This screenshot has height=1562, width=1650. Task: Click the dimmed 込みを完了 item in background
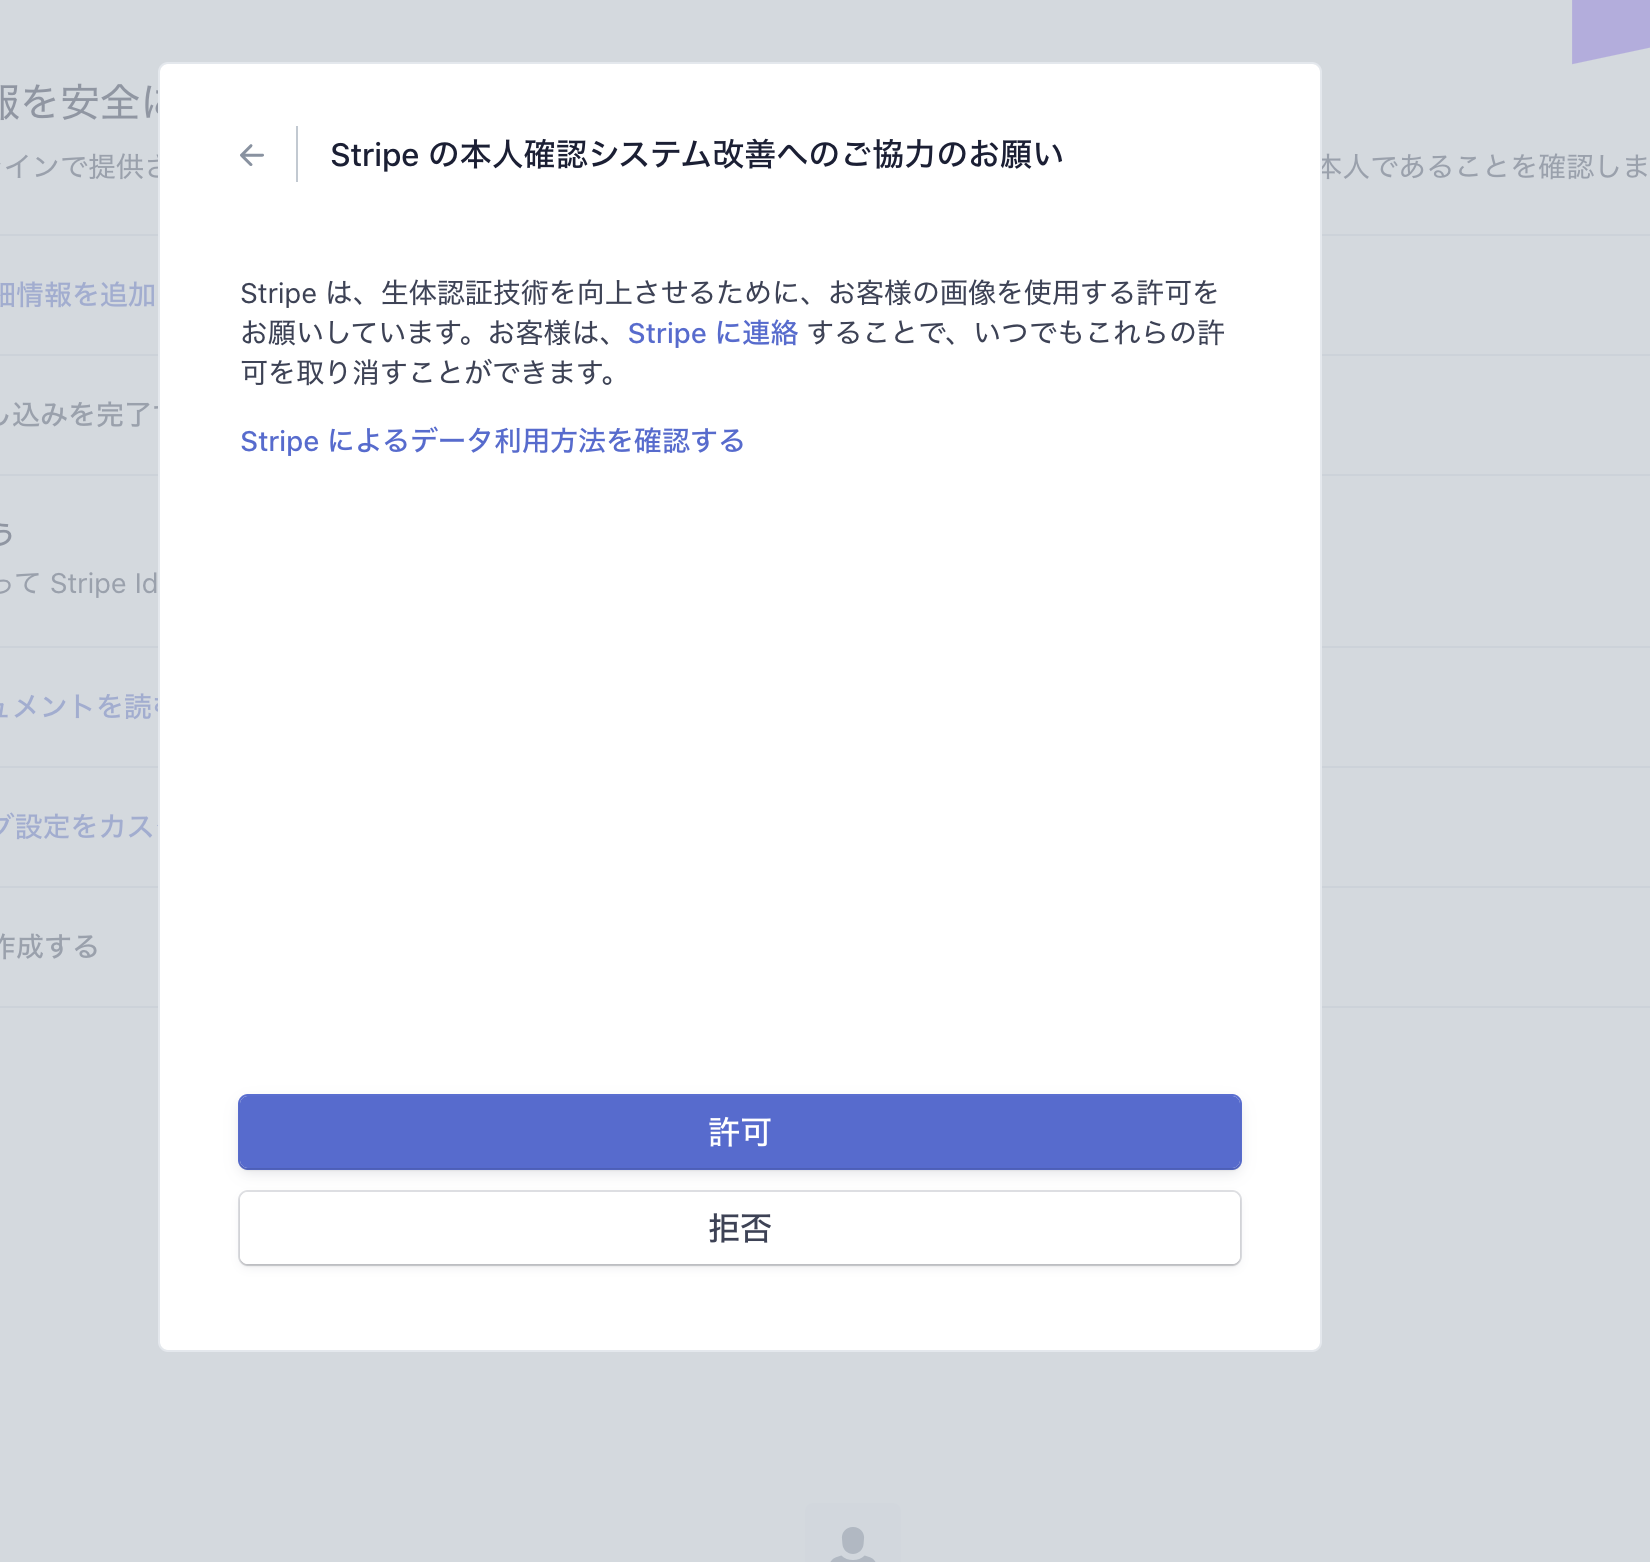coord(78,415)
